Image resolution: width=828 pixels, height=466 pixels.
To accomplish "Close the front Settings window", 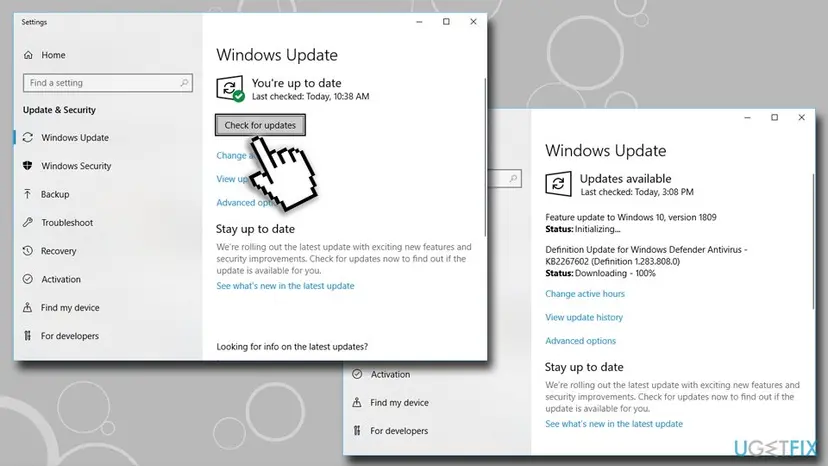I will 473,22.
